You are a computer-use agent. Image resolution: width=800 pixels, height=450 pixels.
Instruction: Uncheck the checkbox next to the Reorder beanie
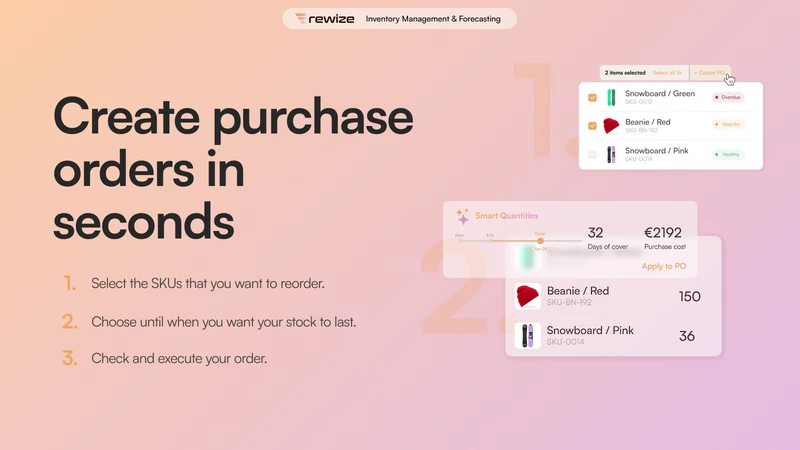(x=592, y=126)
